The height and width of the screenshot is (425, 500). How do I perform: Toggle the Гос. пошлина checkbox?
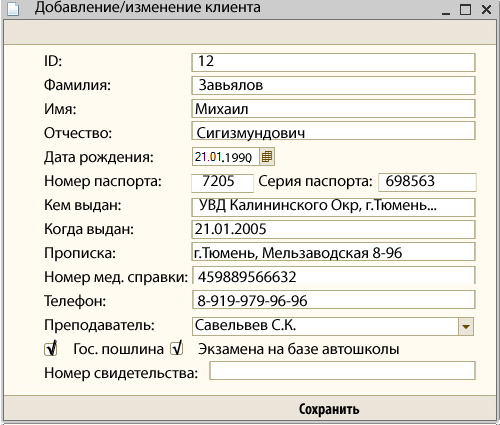51,349
